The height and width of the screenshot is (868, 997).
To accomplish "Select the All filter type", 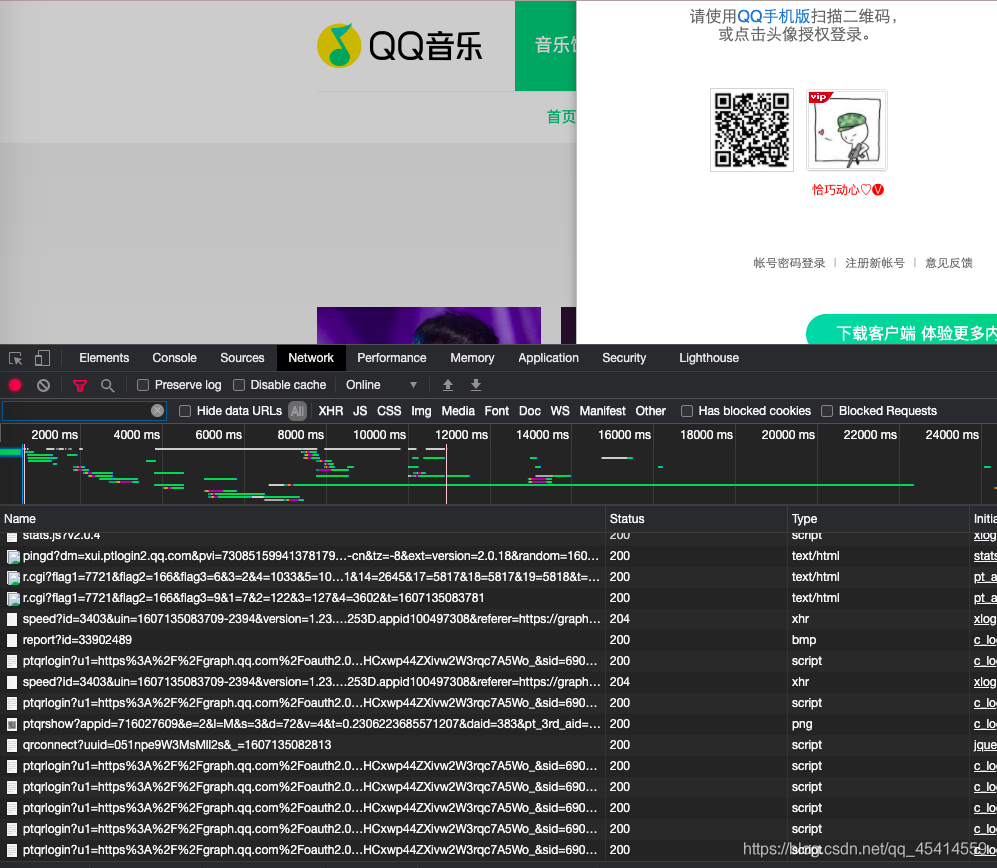I will click(298, 411).
